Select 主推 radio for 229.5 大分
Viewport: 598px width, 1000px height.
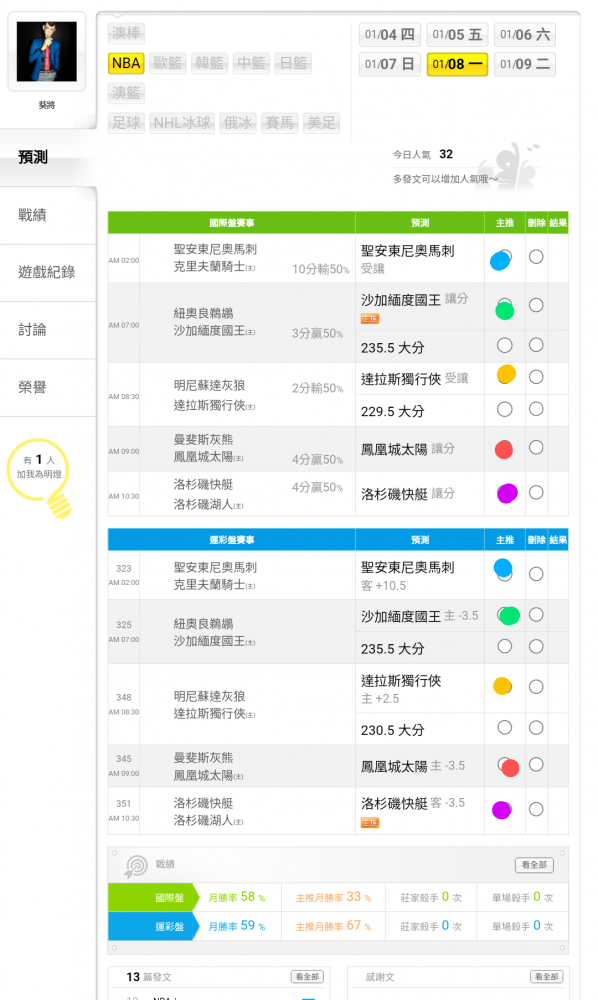coord(504,409)
